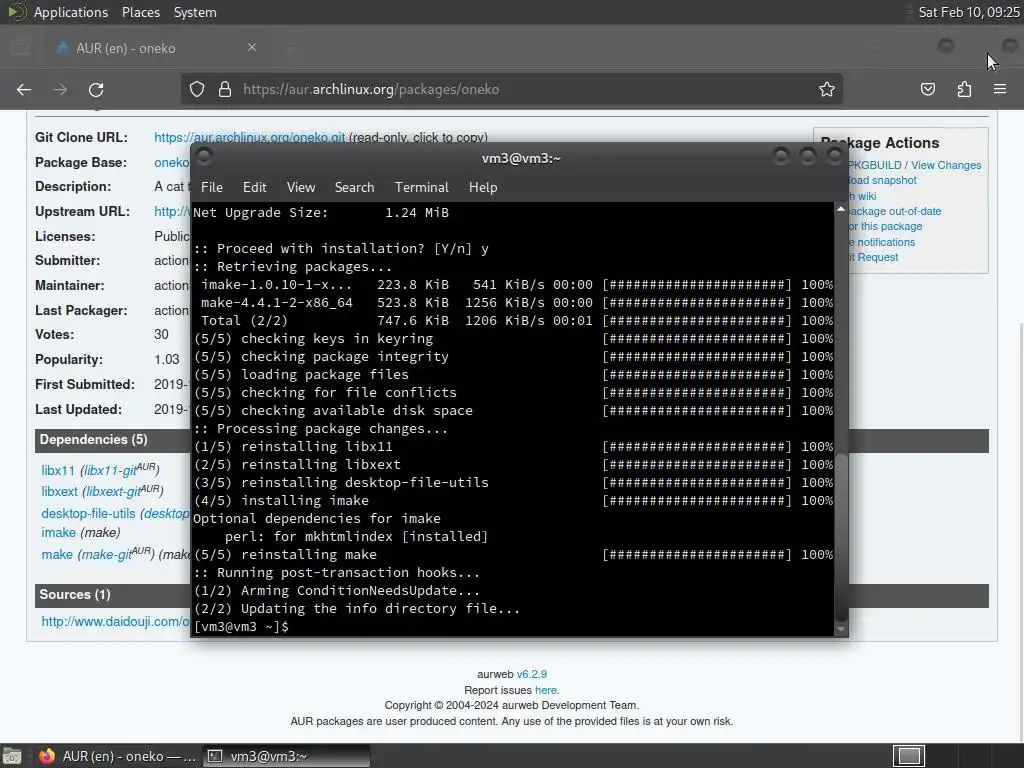Viewport: 1024px width, 768px height.
Task: Open Save to Pocket button
Action: (x=927, y=89)
